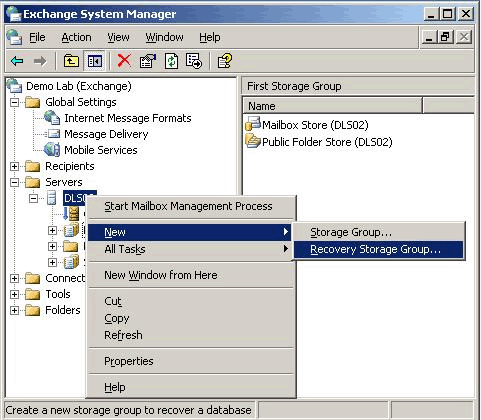The width and height of the screenshot is (481, 420).
Task: Click the Properties toolbar icon
Action: point(148,61)
